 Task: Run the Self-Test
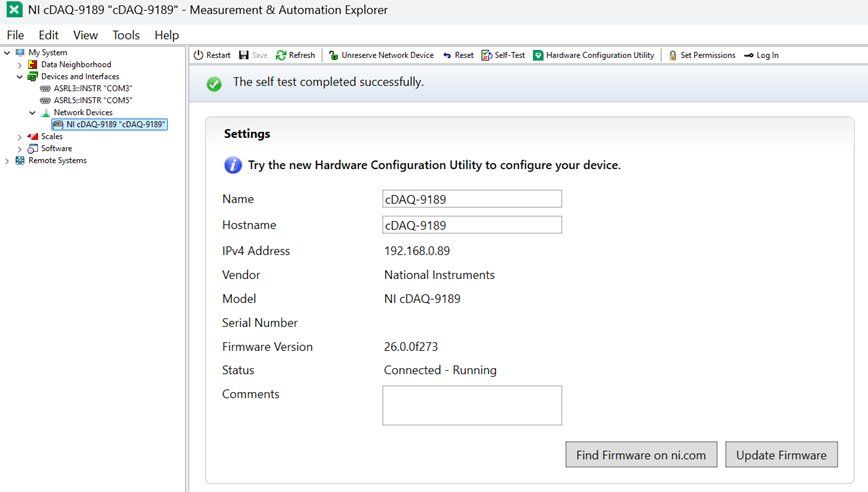503,55
